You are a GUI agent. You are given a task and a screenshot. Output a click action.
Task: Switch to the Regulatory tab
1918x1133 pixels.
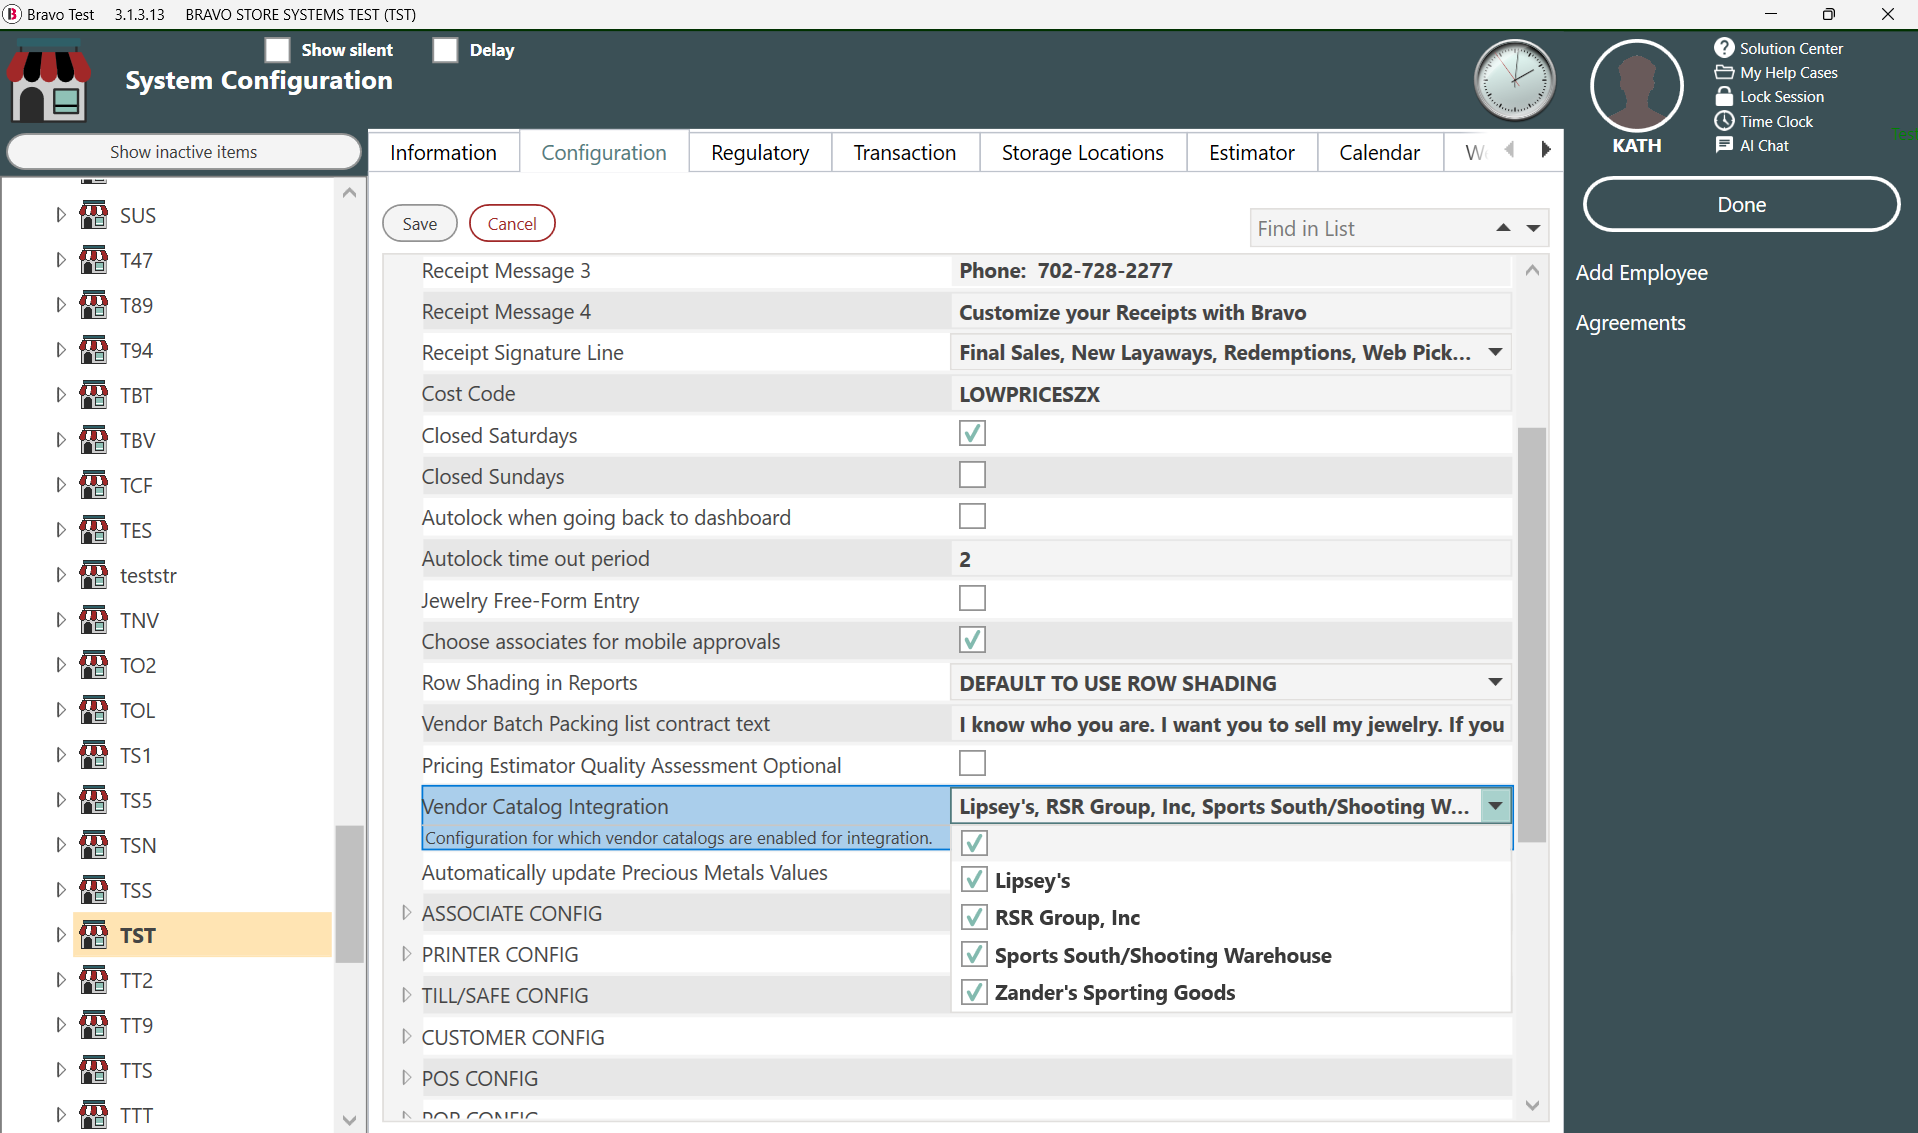(760, 152)
